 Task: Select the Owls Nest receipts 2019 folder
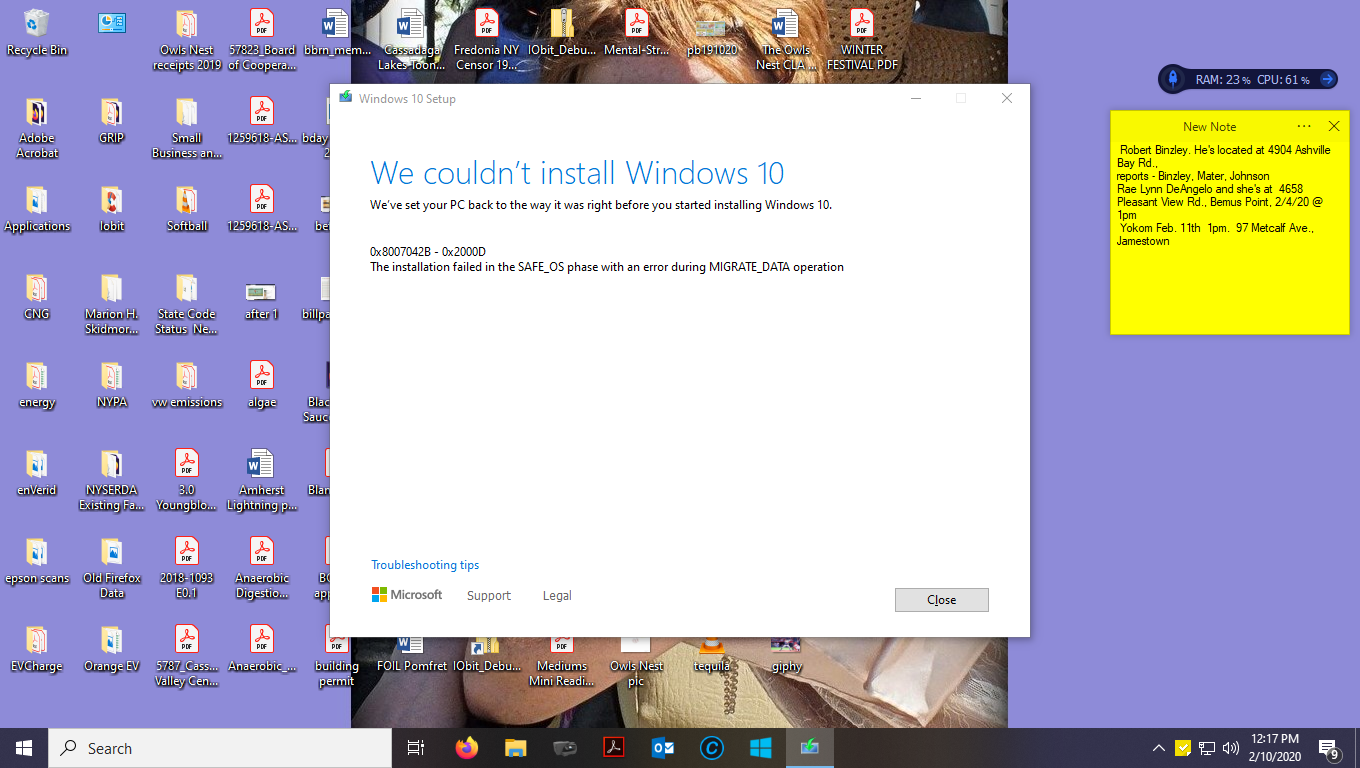click(187, 41)
